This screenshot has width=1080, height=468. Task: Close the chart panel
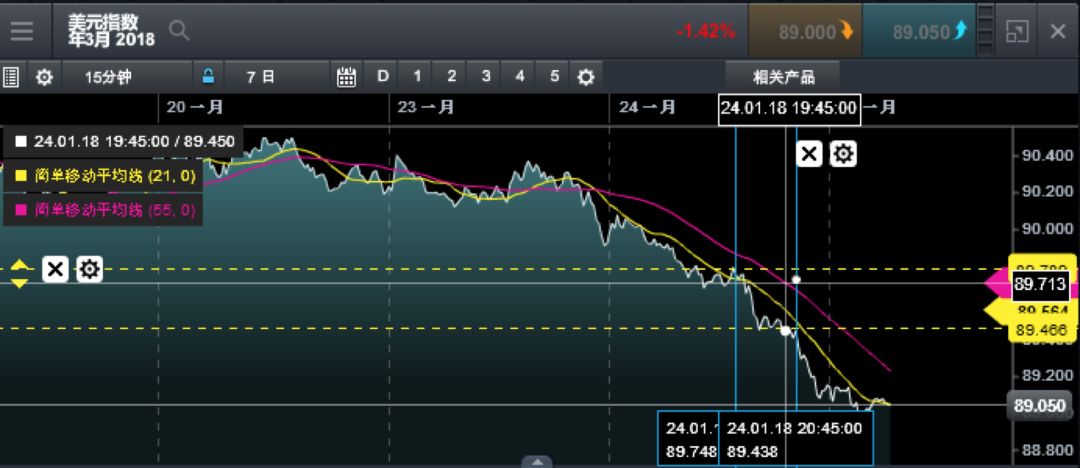[1058, 32]
